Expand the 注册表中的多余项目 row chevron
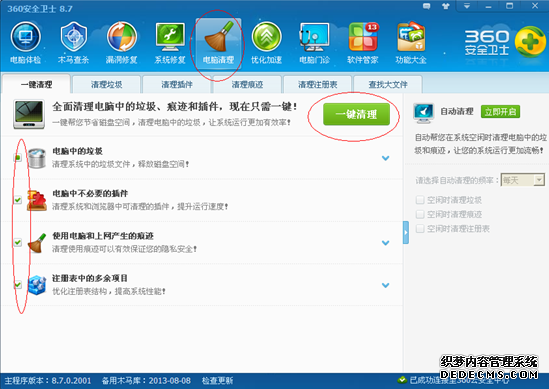 (385, 285)
